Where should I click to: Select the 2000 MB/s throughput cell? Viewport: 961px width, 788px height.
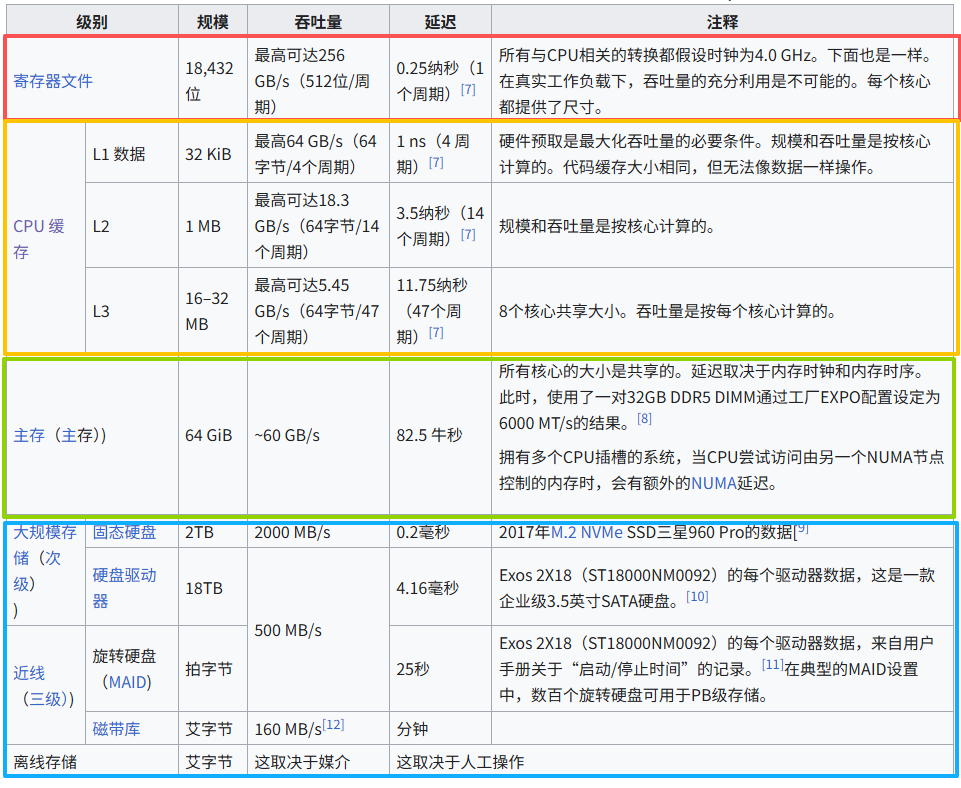point(318,532)
